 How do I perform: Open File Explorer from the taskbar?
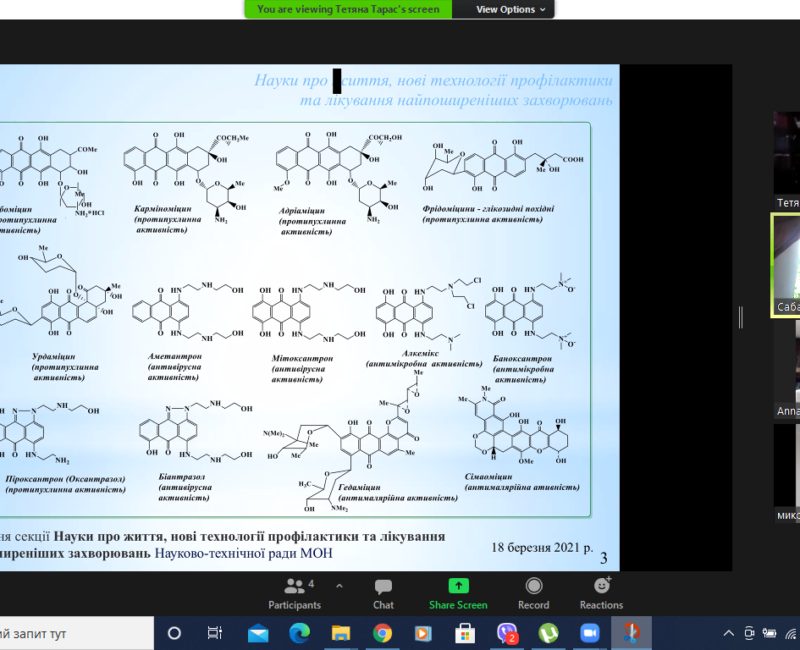click(x=341, y=633)
